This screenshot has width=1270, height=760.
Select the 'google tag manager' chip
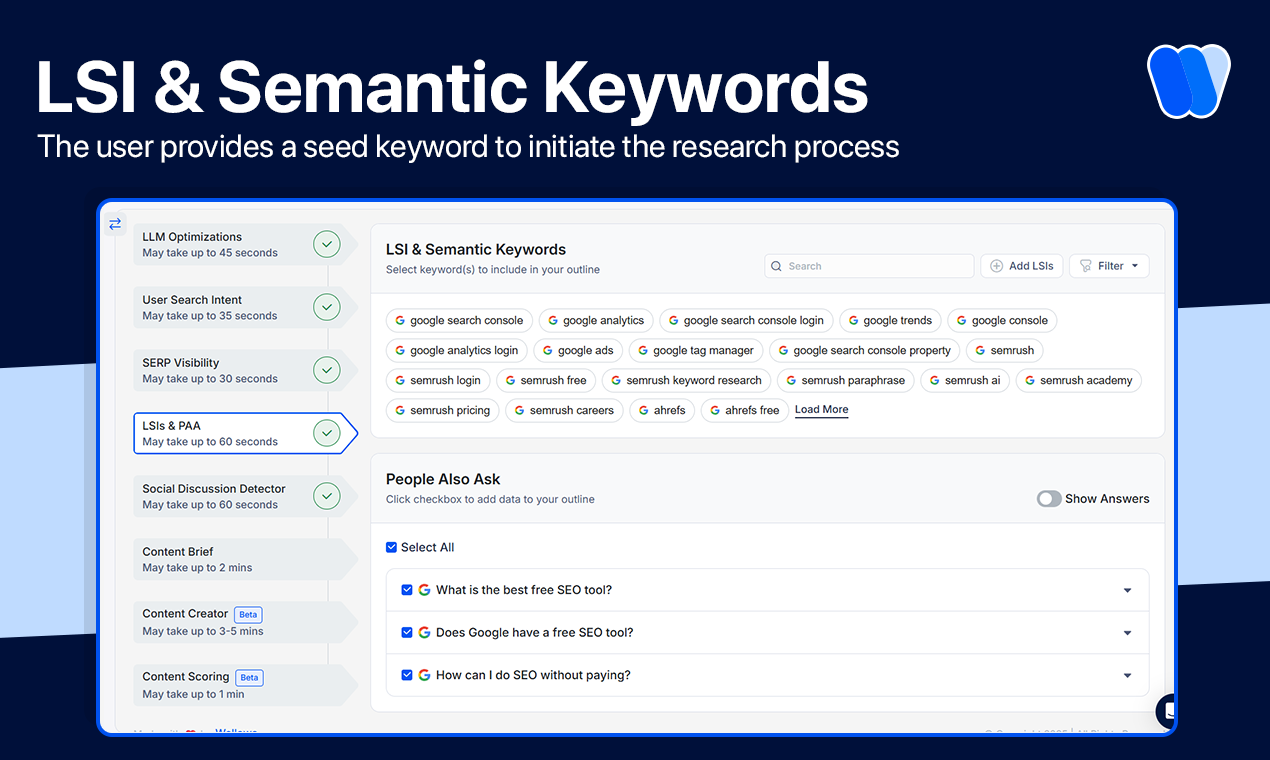[x=696, y=351]
